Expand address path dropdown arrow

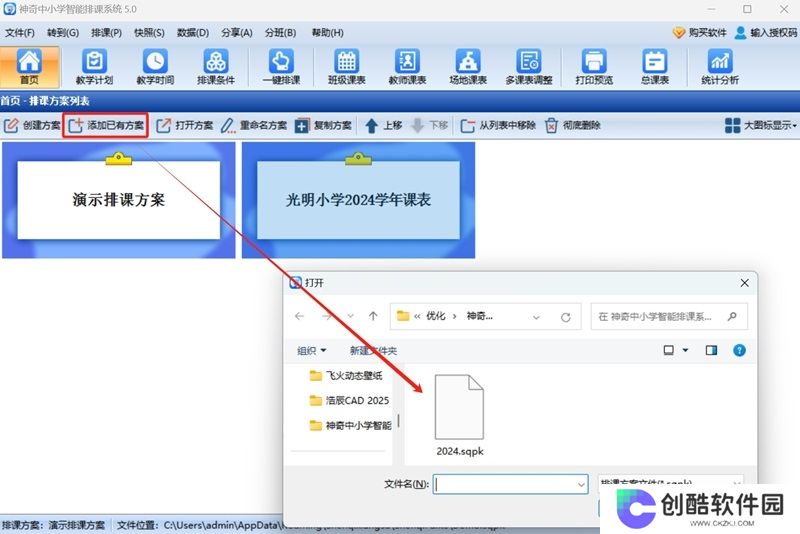(x=536, y=317)
